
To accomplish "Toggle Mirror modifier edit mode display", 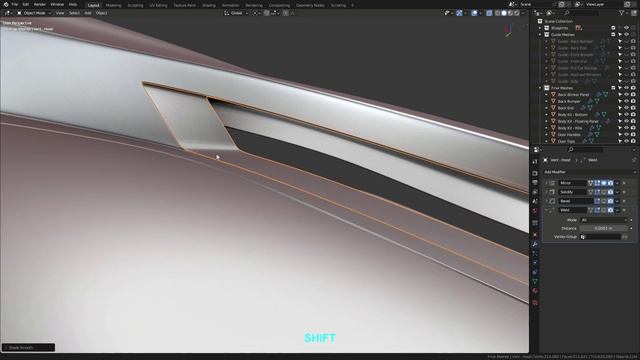I will [x=597, y=183].
